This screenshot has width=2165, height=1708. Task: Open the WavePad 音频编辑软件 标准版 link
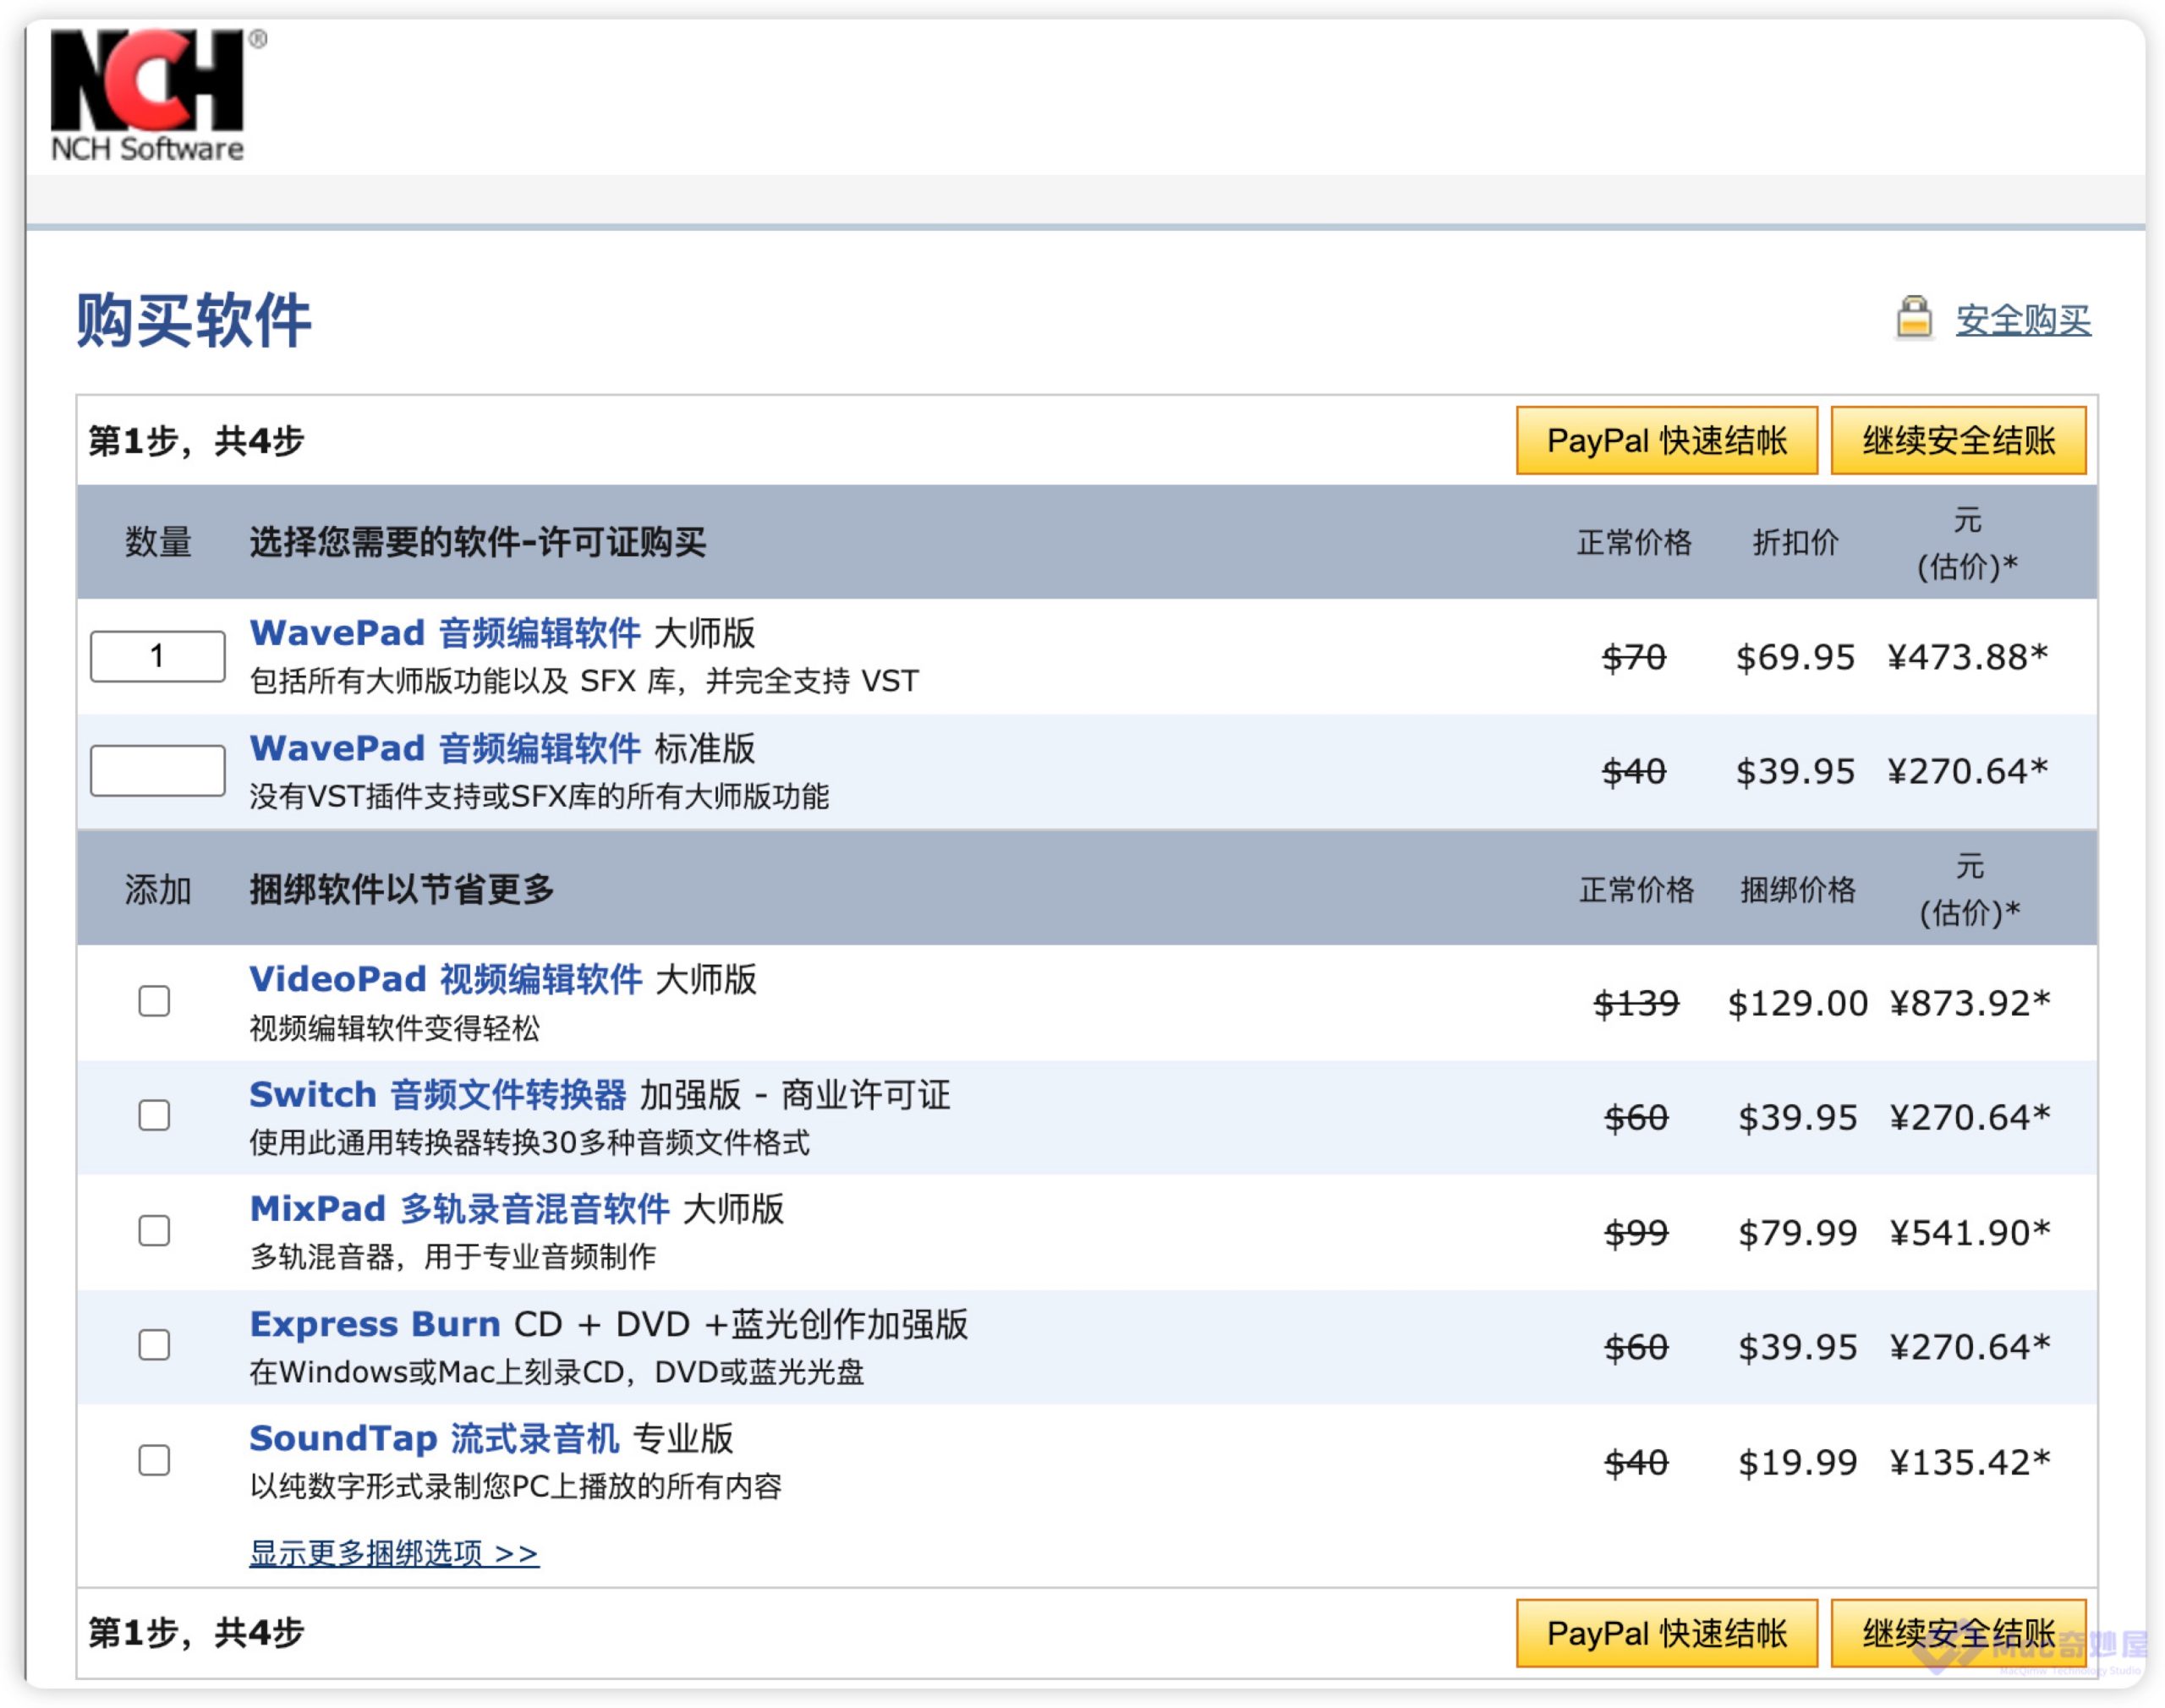(445, 748)
